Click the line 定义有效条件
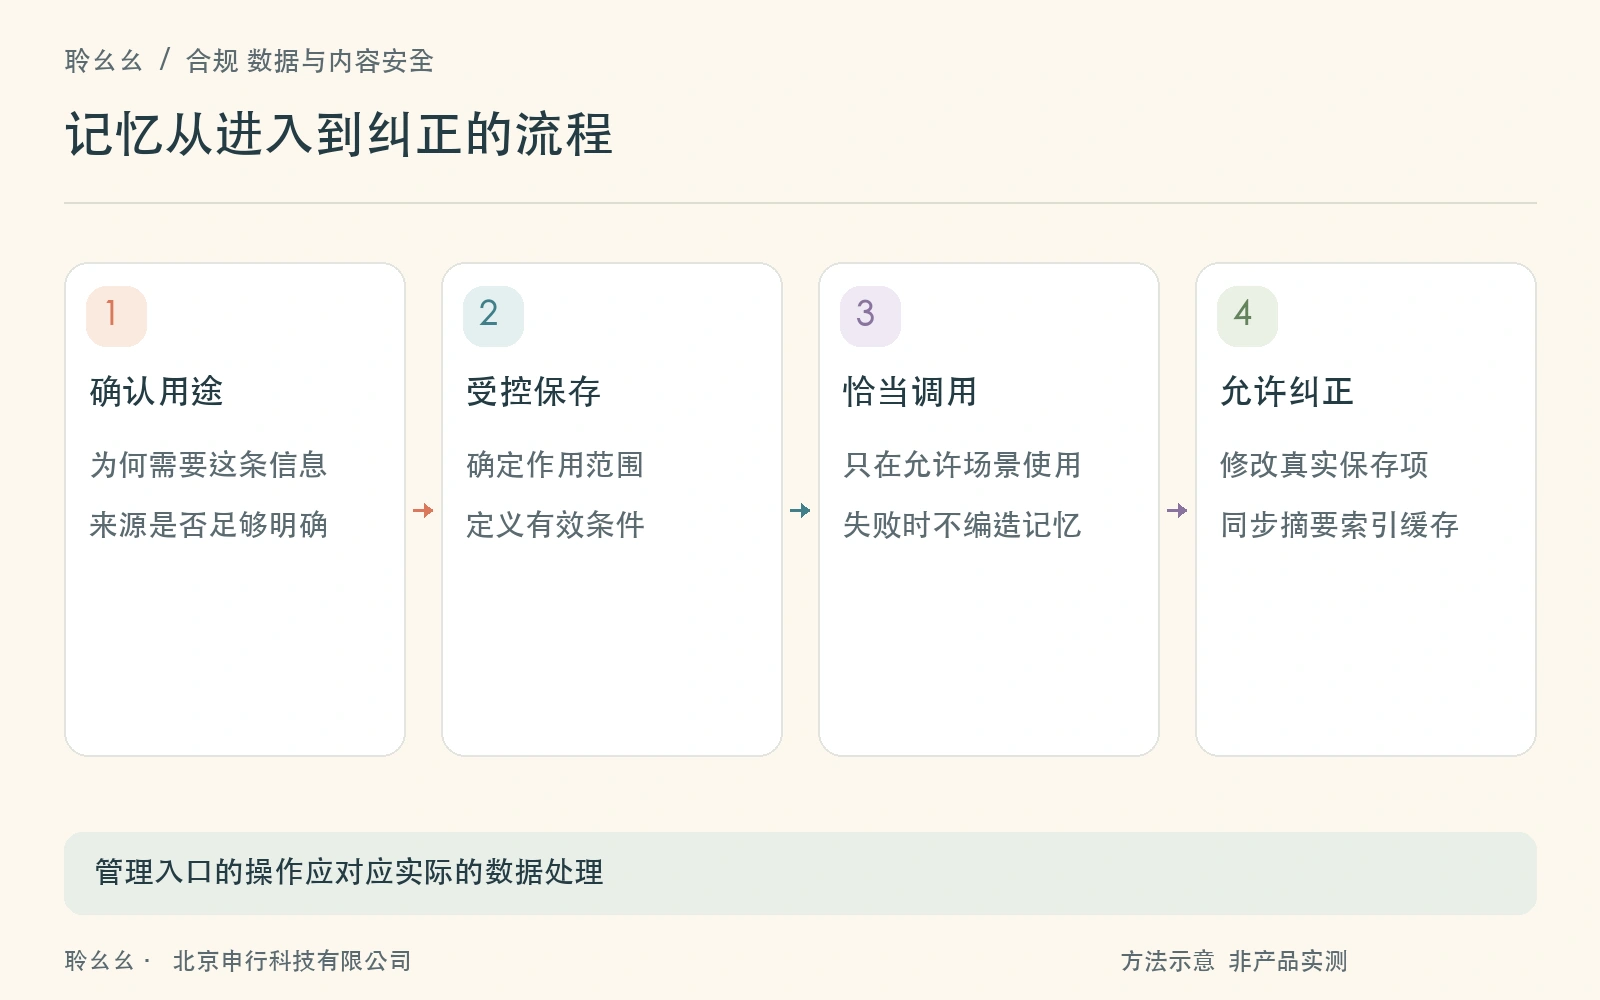The image size is (1600, 1000). (x=556, y=525)
